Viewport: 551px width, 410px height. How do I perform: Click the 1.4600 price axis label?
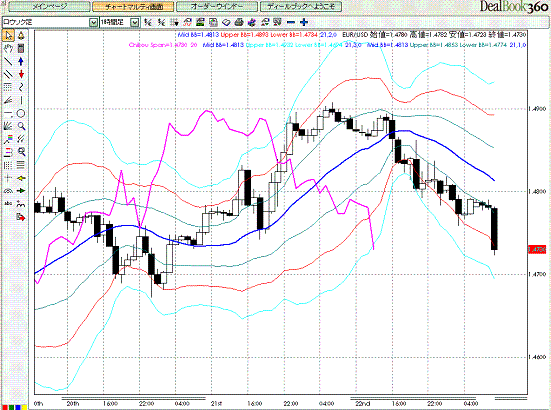(537, 357)
